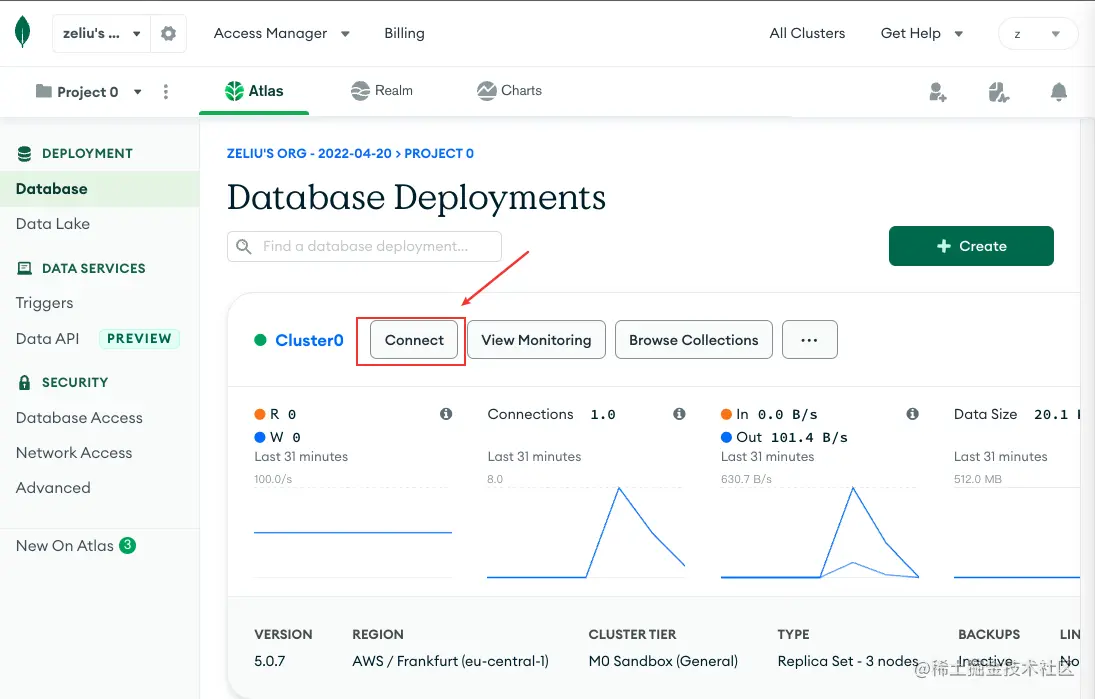Screen dimensions: 1095x699
Task: Click the network In/Out chart graph
Action: pyautogui.click(x=819, y=532)
